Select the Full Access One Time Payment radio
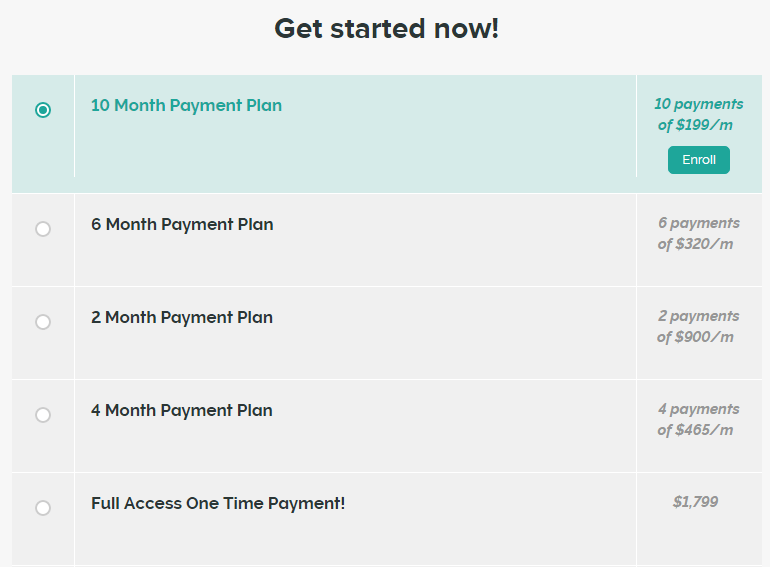This screenshot has height=567, width=770. tap(43, 508)
